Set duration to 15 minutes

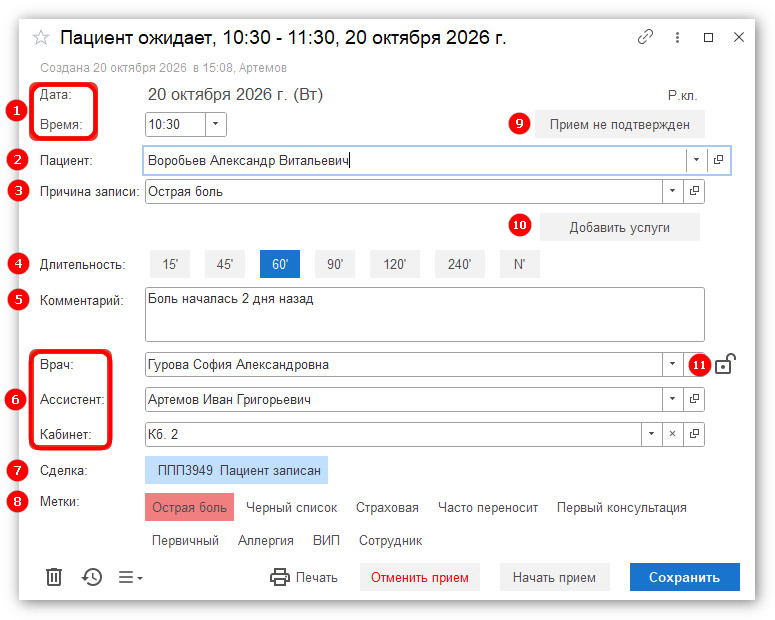[170, 264]
